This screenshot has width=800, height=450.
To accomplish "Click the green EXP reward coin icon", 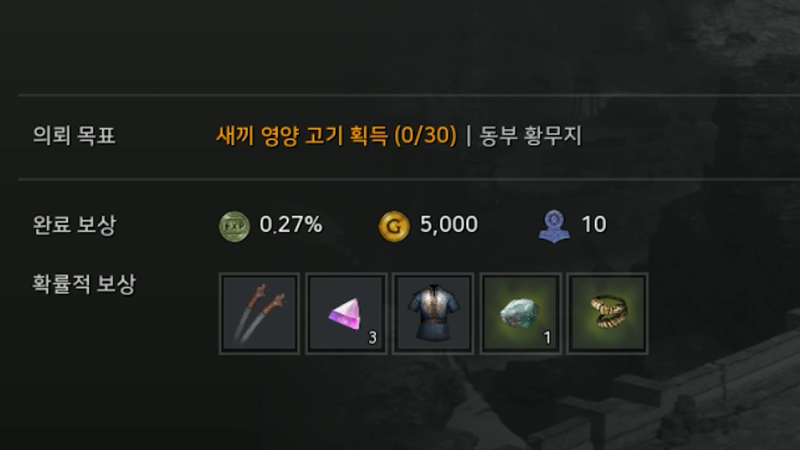I will [x=234, y=226].
